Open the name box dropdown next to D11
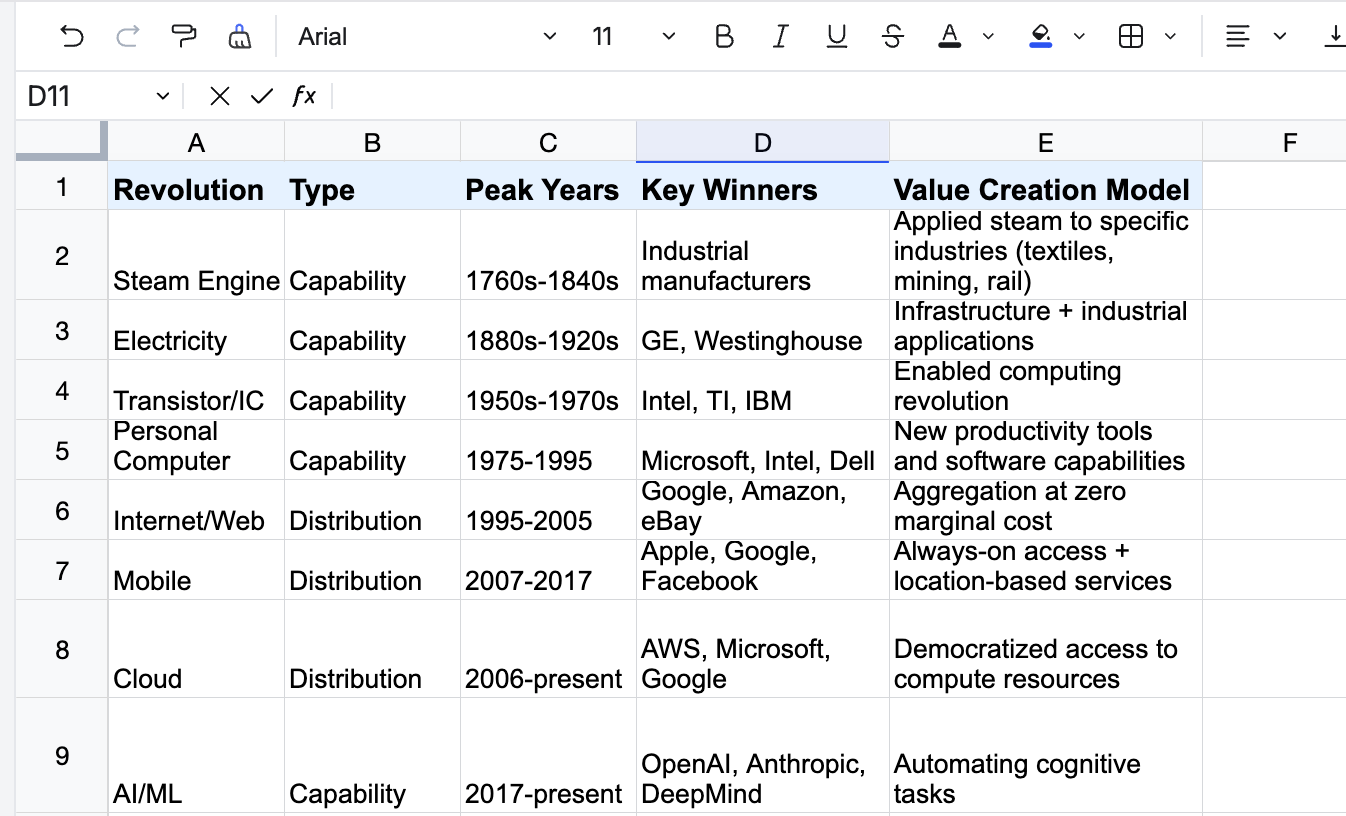The width and height of the screenshot is (1346, 816). click(x=163, y=96)
